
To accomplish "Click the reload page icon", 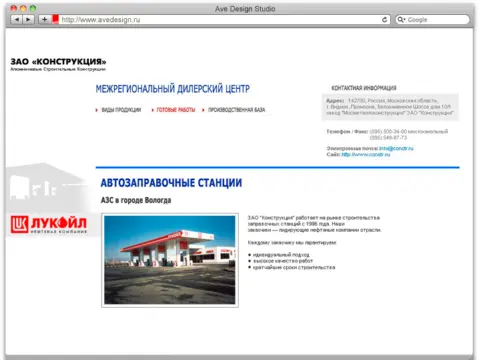I will pos(384,20).
